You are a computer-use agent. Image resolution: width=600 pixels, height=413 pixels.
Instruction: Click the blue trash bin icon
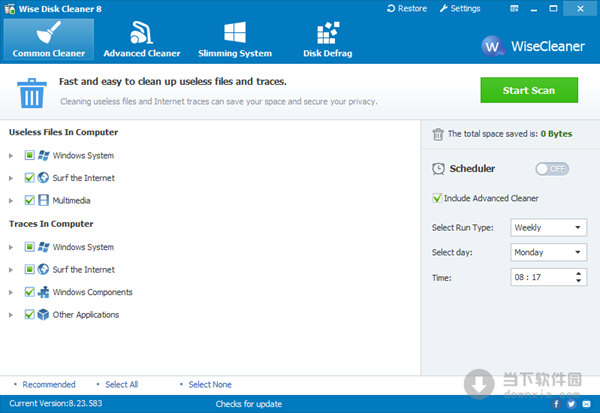(32, 93)
